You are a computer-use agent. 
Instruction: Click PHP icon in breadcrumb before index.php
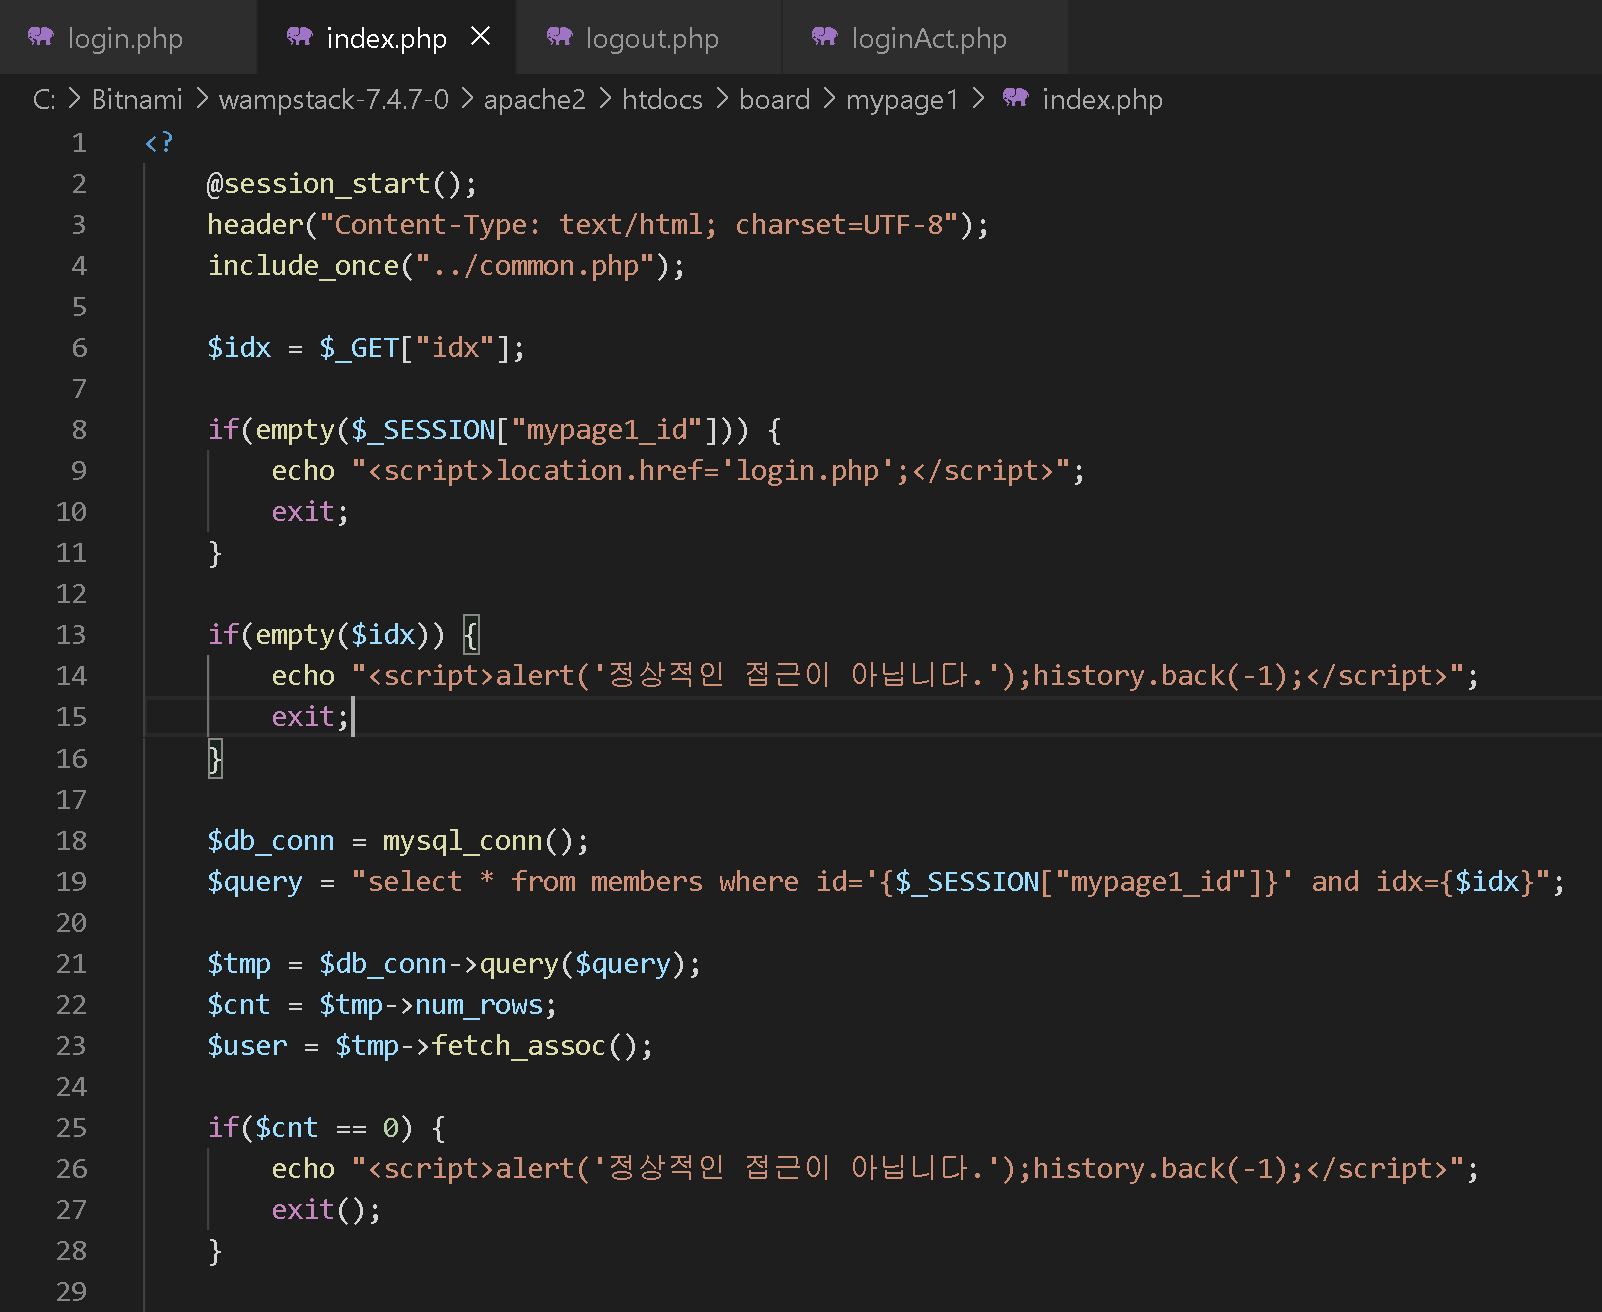pos(1016,98)
